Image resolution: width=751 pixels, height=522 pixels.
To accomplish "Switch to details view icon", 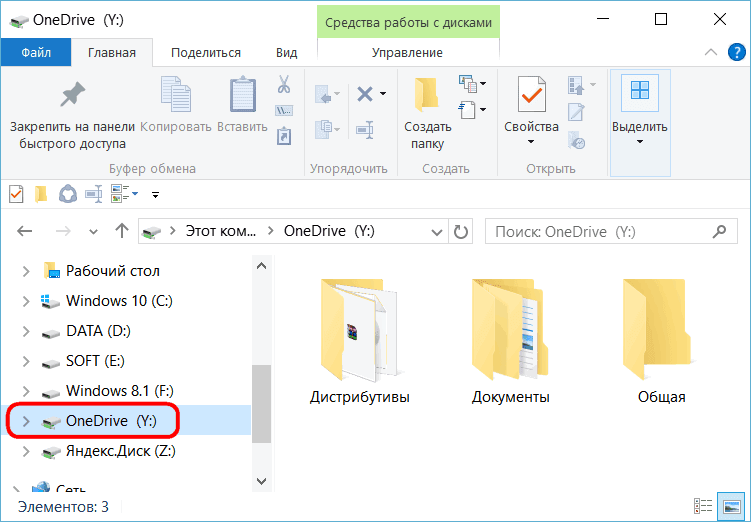I will click(x=703, y=506).
